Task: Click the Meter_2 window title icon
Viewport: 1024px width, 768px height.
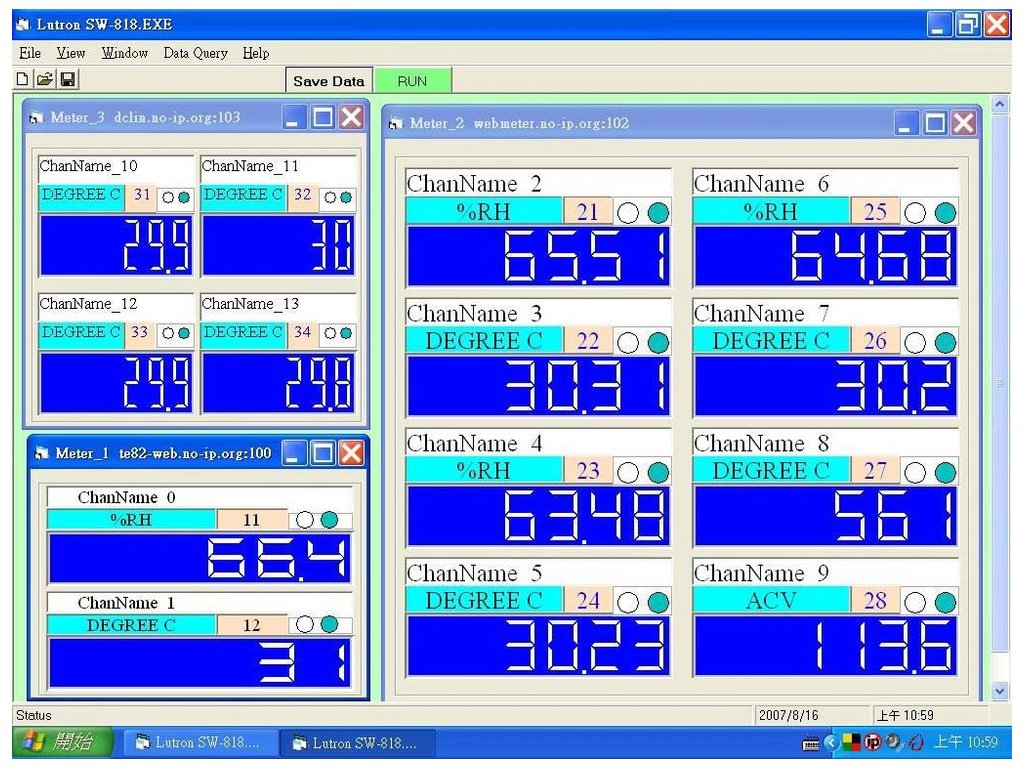Action: [395, 123]
